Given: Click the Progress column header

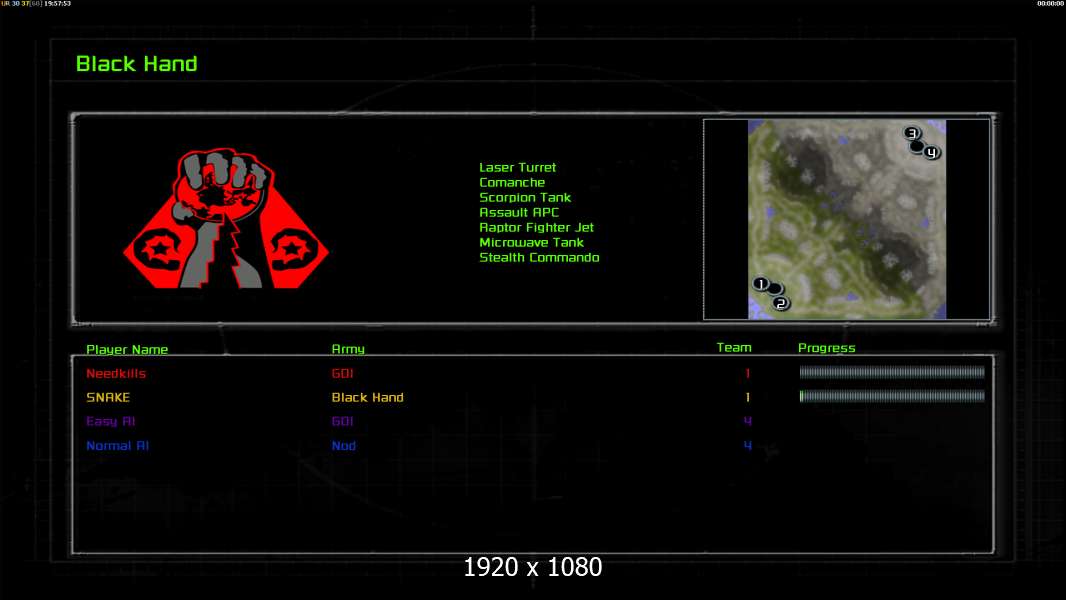Looking at the screenshot, I should point(827,348).
